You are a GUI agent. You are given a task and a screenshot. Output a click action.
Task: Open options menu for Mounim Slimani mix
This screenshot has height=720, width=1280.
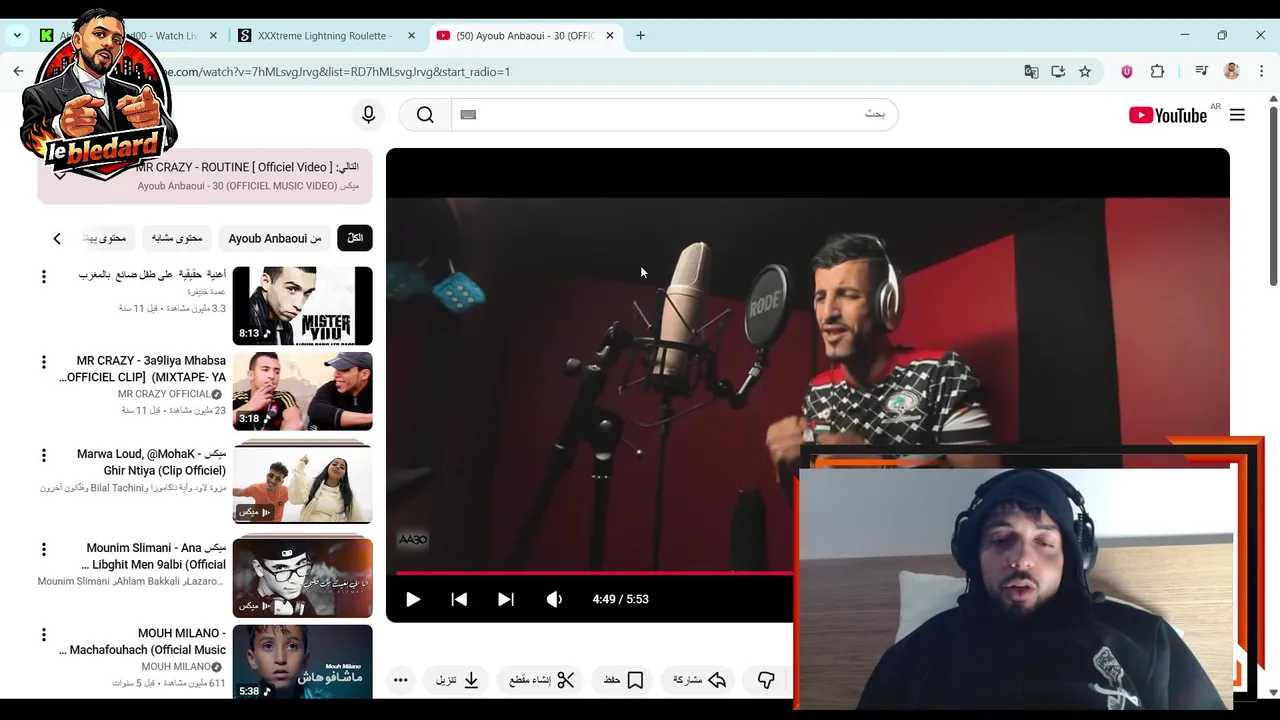[x=43, y=548]
